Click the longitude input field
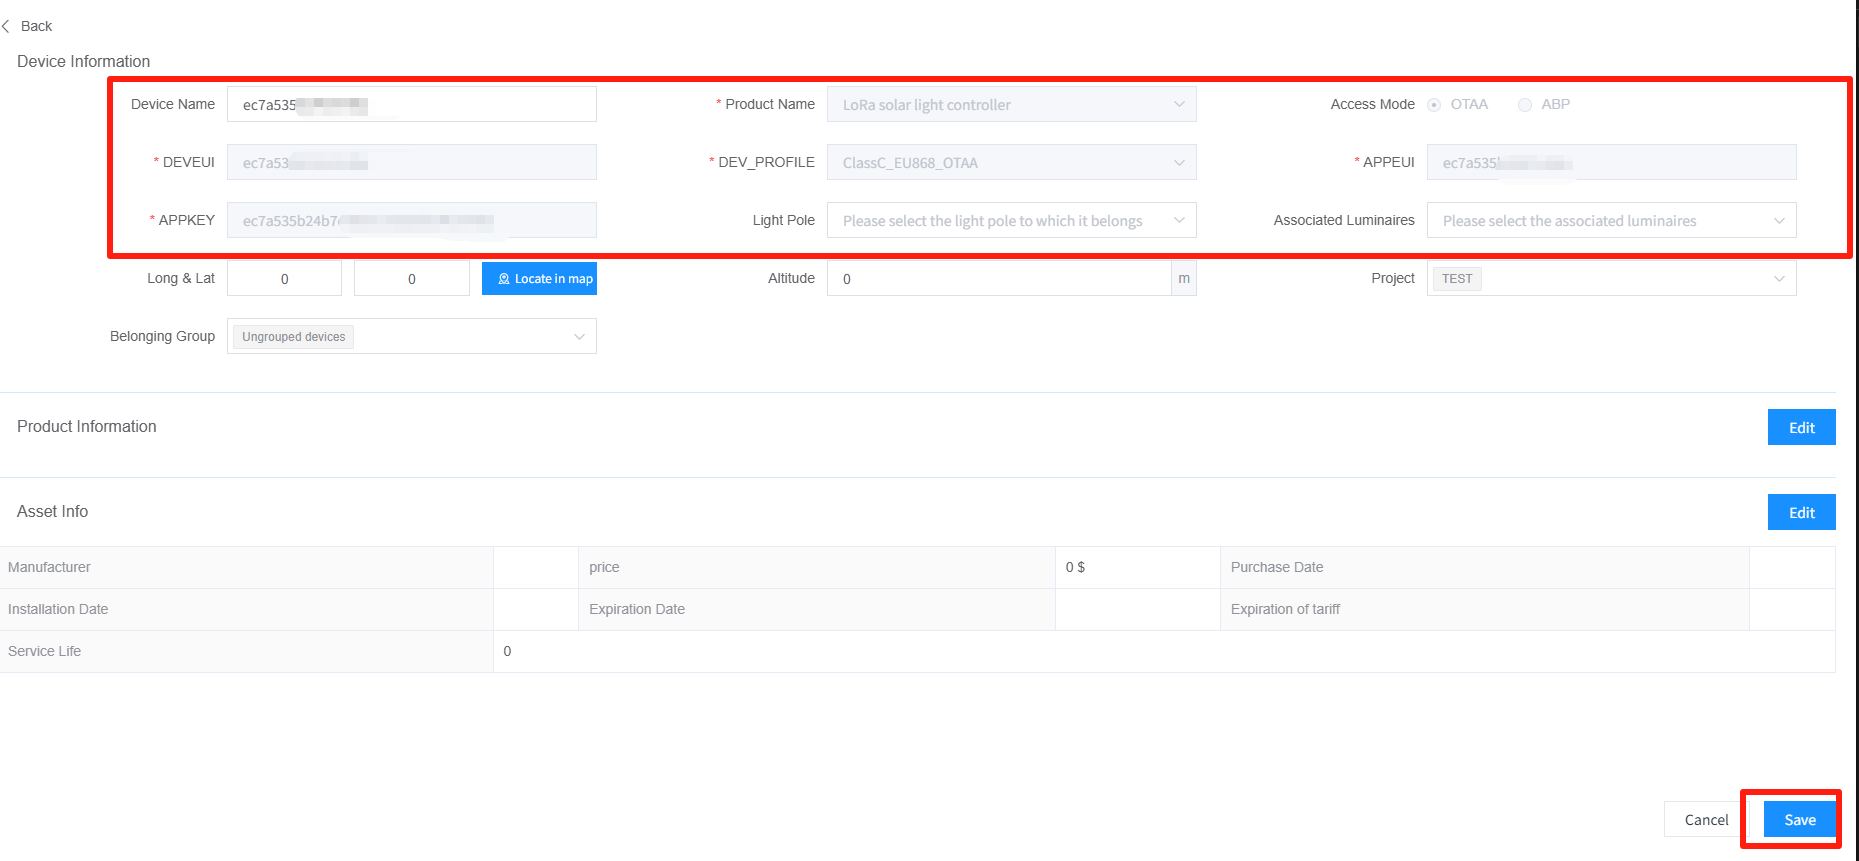The height and width of the screenshot is (861, 1859). [x=285, y=279]
